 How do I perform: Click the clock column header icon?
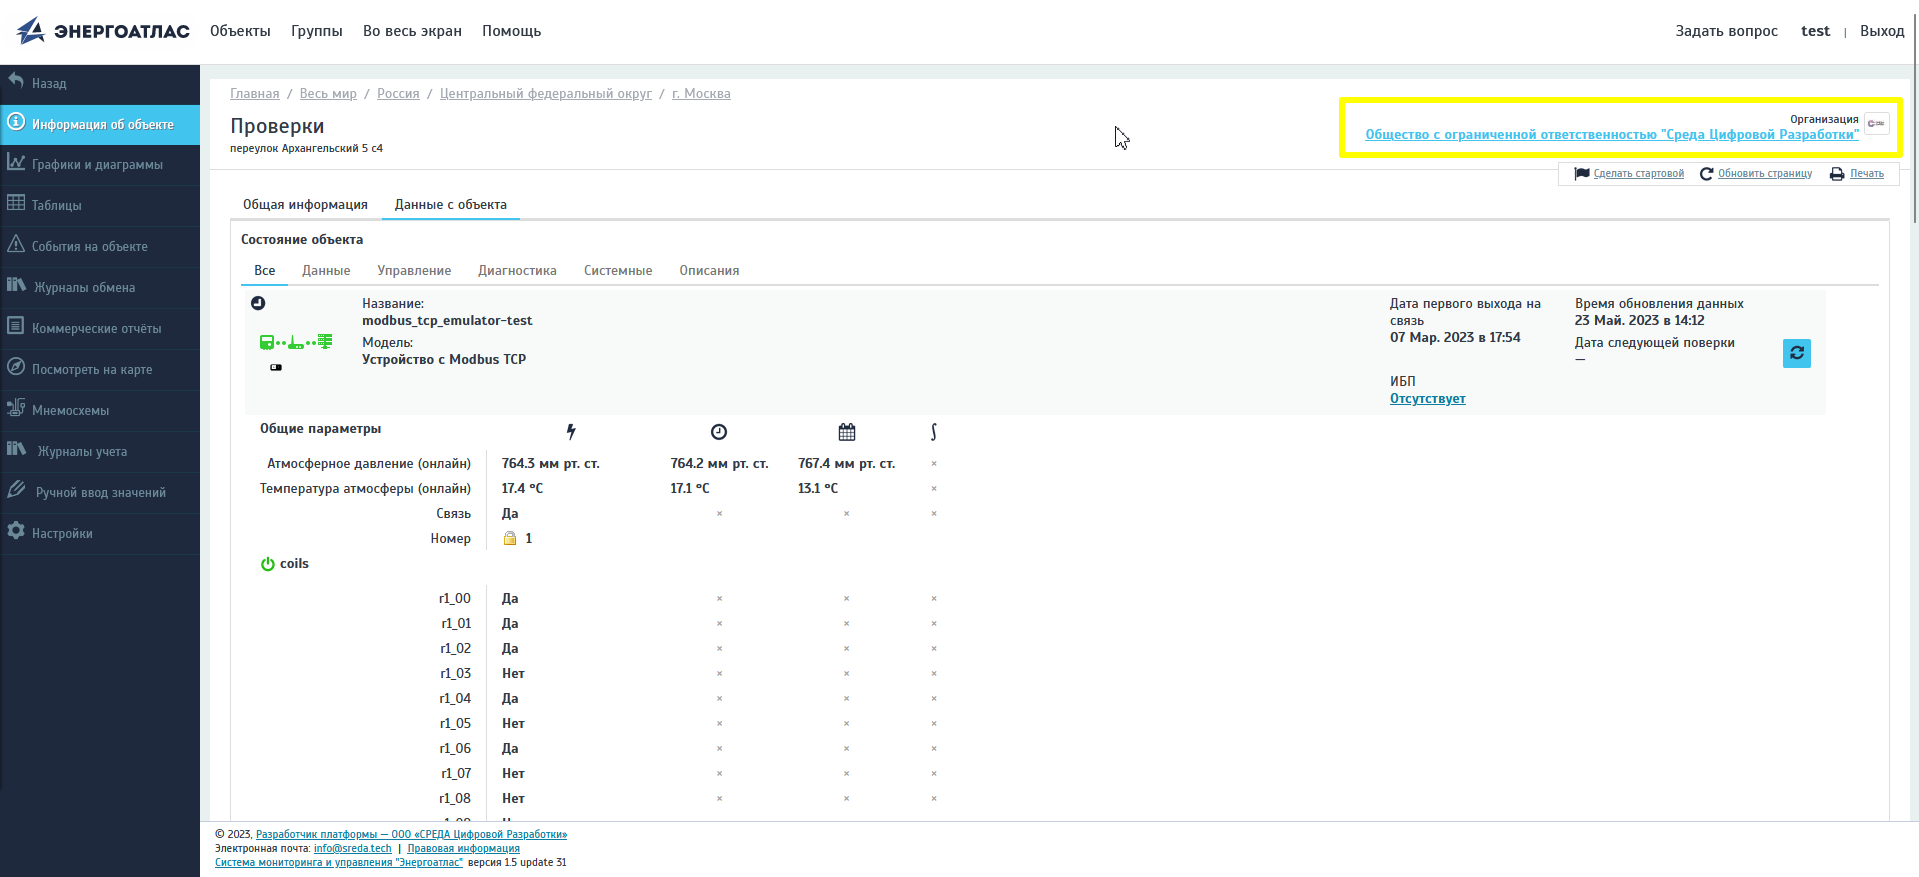pos(718,432)
